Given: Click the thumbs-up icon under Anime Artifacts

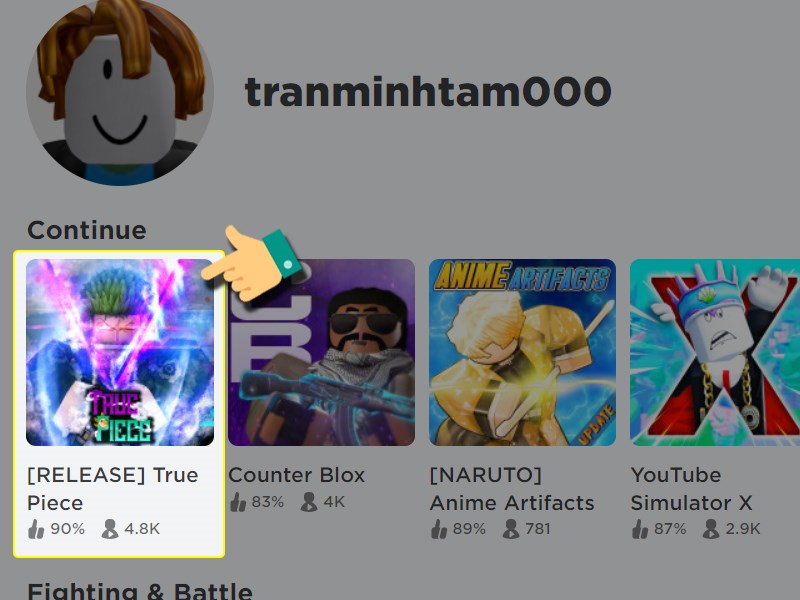Looking at the screenshot, I should click(439, 529).
